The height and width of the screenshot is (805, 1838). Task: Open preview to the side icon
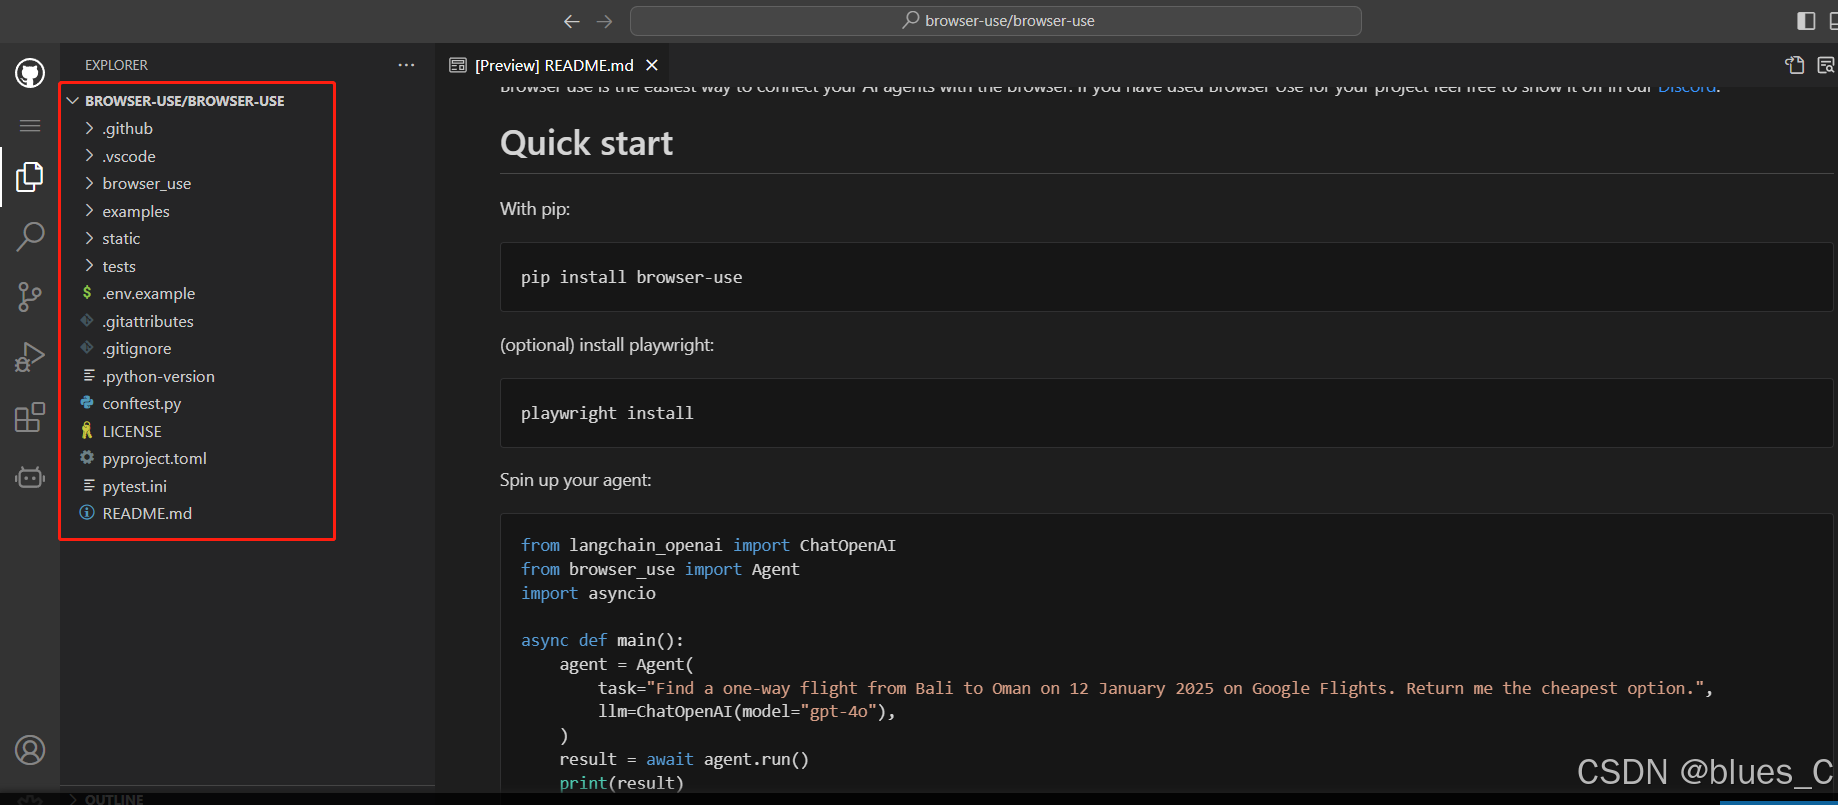[1826, 65]
